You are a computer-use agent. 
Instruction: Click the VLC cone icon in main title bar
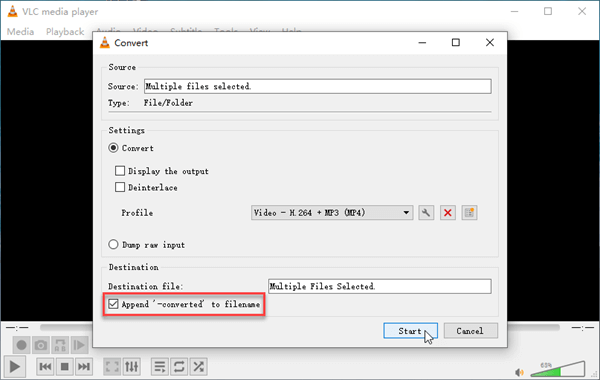13,11
